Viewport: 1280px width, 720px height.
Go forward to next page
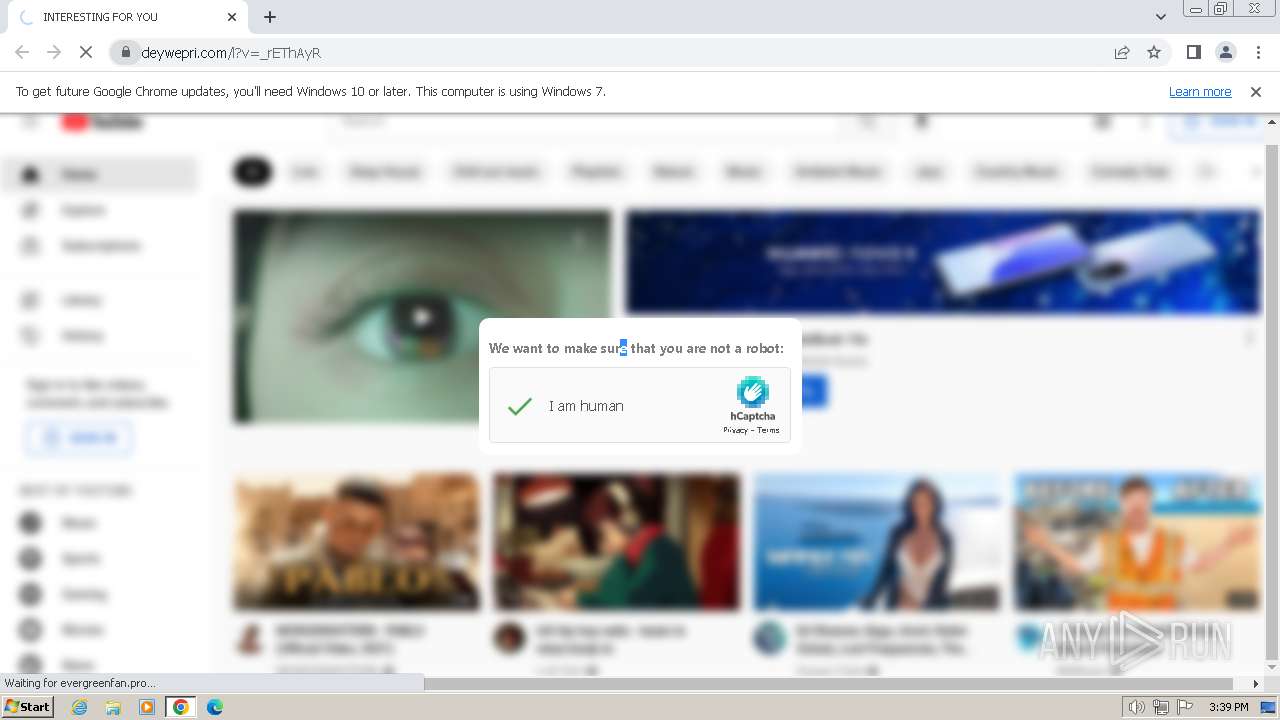(x=54, y=52)
